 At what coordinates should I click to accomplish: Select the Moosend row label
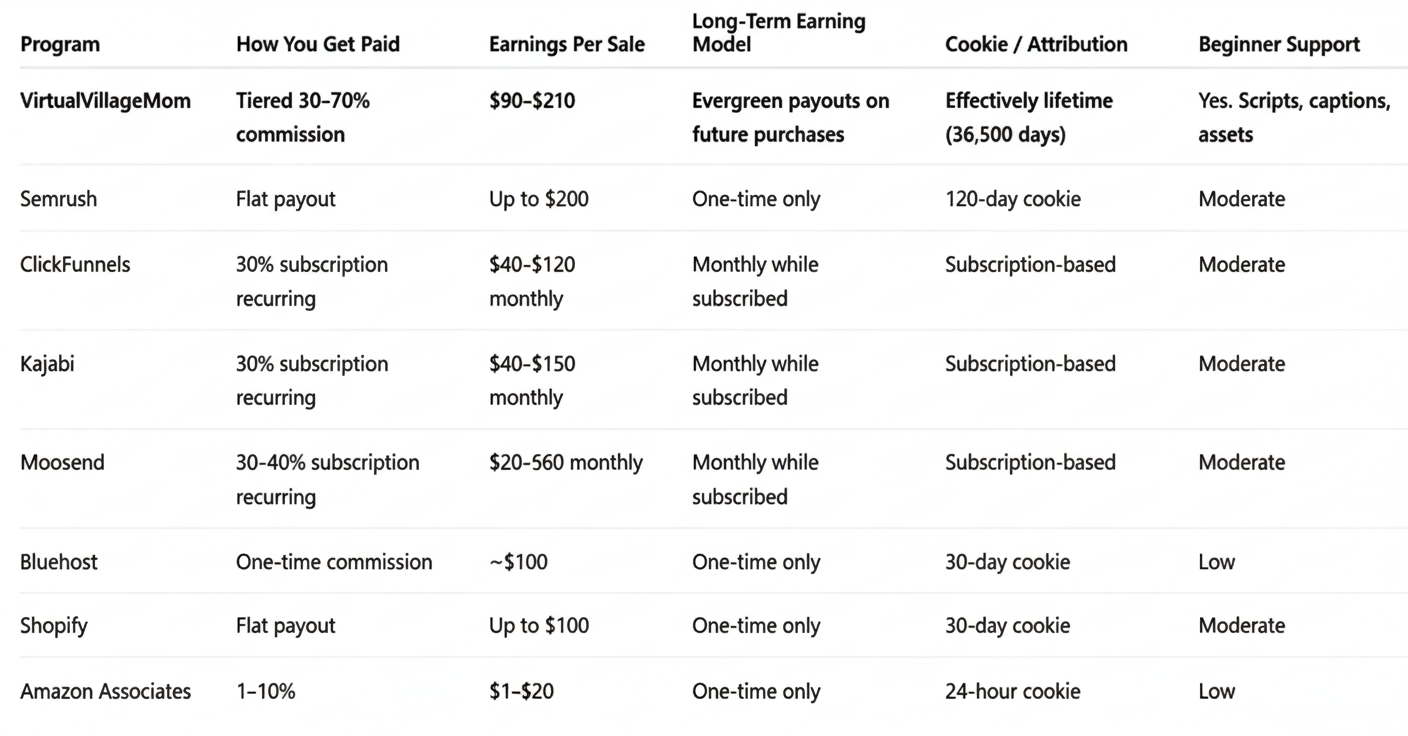click(x=62, y=463)
